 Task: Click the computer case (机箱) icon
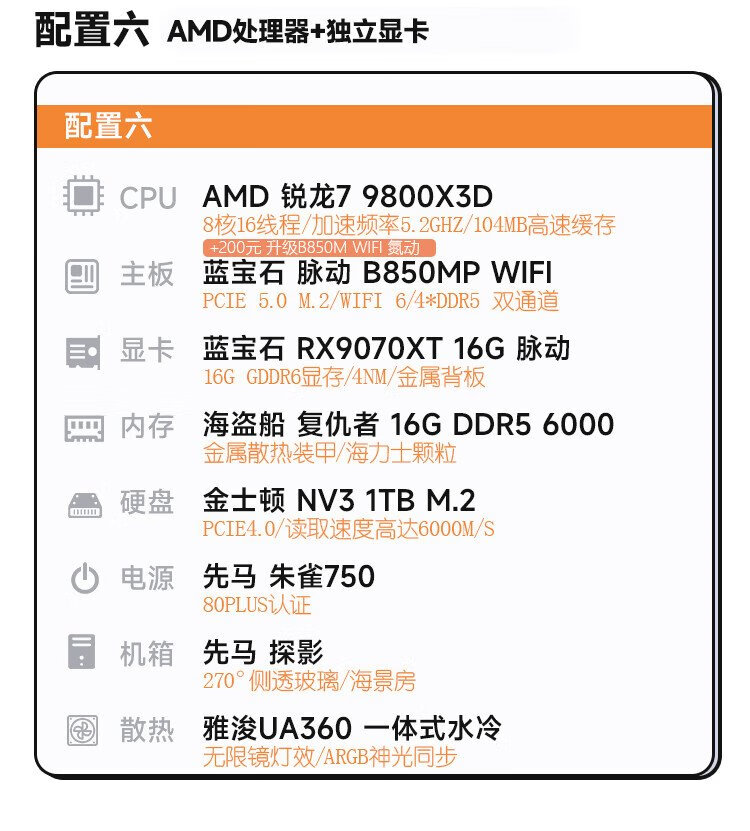pos(83,653)
